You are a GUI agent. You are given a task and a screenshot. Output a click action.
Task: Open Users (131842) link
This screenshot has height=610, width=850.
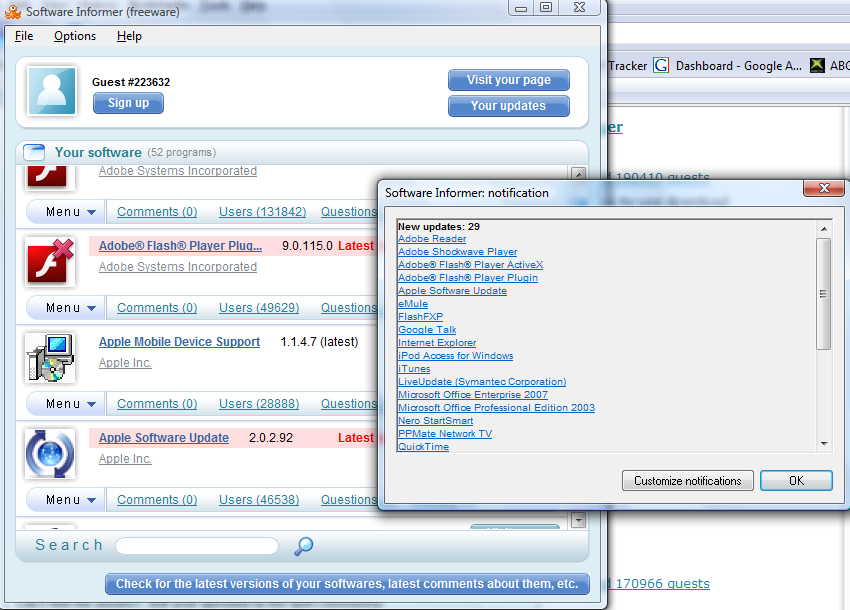point(262,212)
